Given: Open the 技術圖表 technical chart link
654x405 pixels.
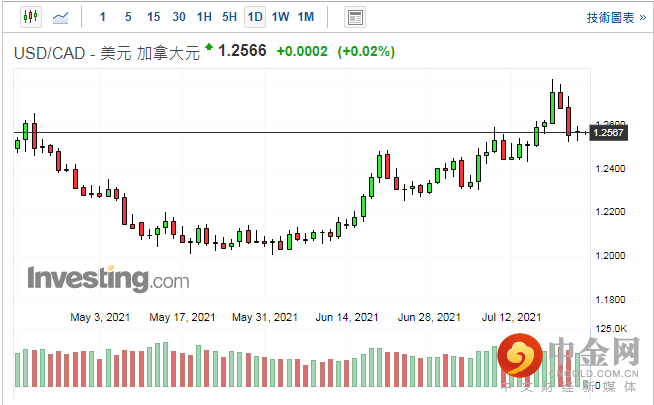Looking at the screenshot, I should coord(616,18).
